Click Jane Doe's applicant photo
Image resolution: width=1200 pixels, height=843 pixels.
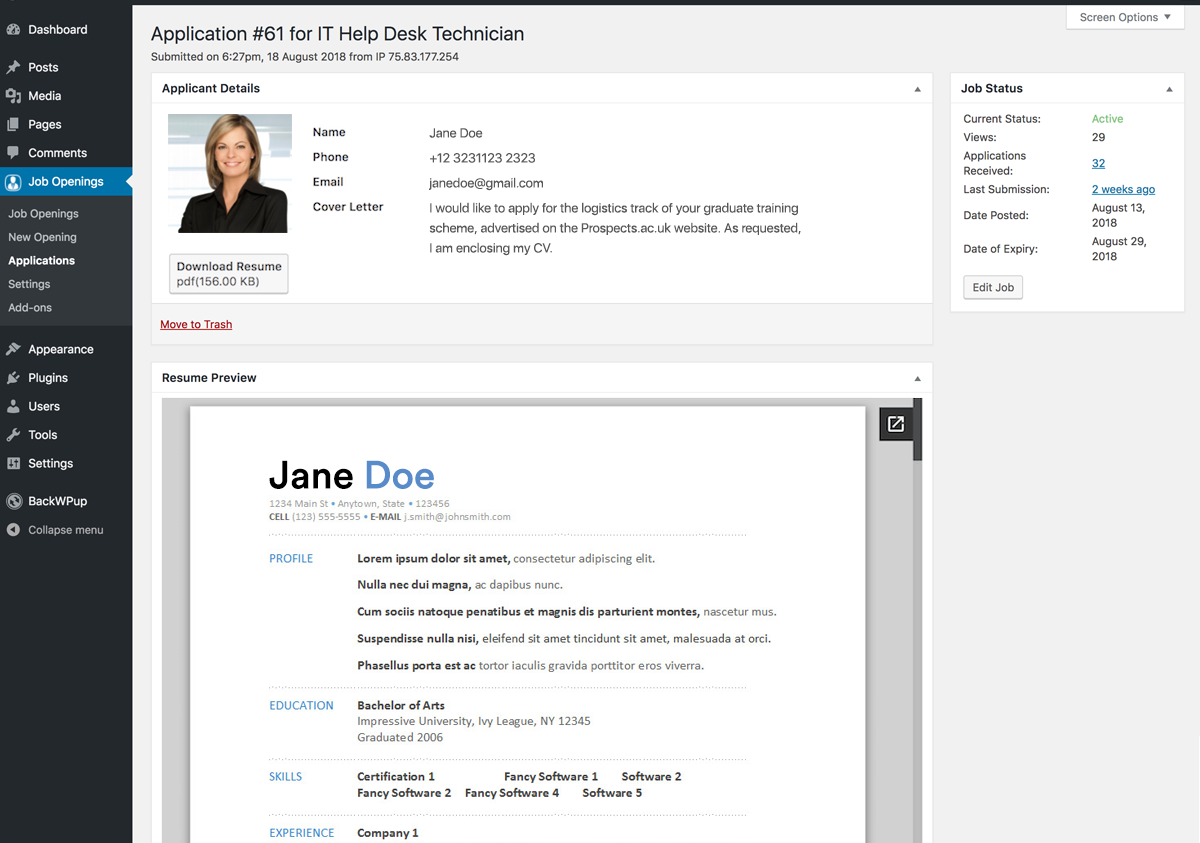(x=229, y=173)
